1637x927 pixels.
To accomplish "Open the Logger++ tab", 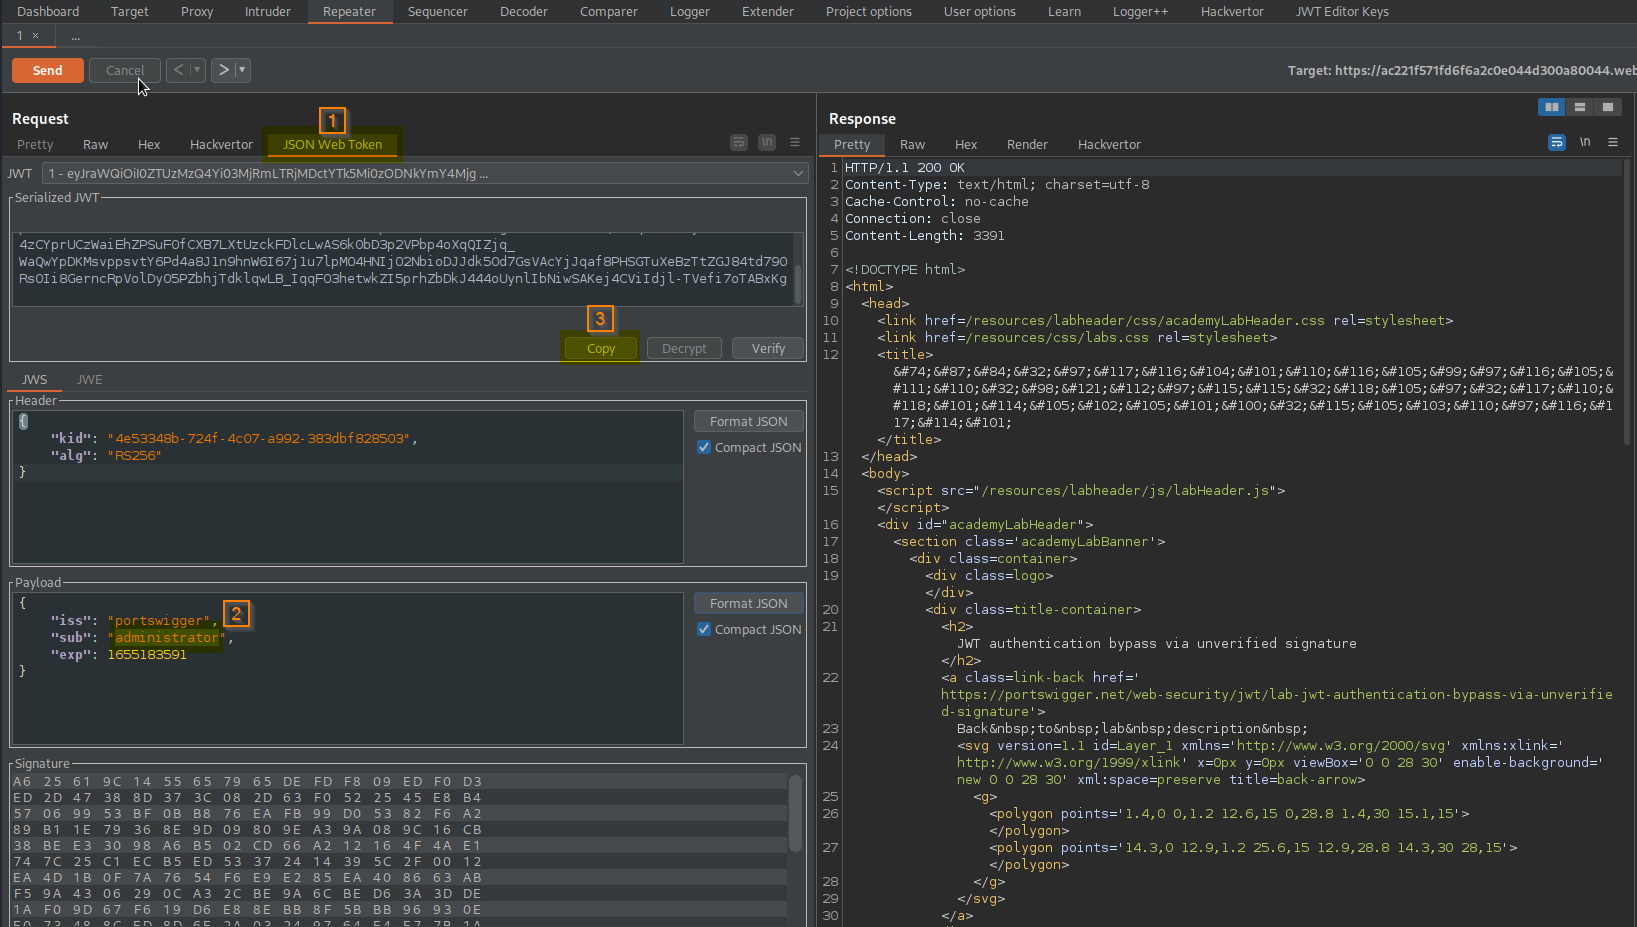I will (1141, 12).
